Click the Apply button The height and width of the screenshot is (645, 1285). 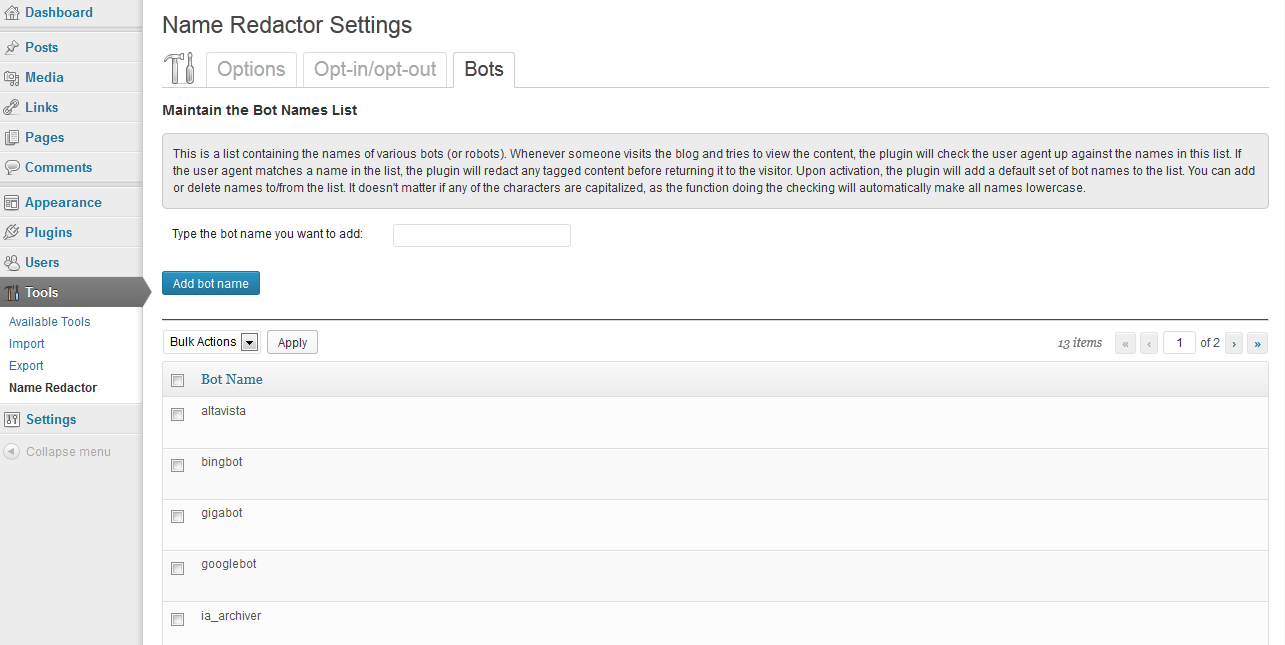tap(292, 342)
